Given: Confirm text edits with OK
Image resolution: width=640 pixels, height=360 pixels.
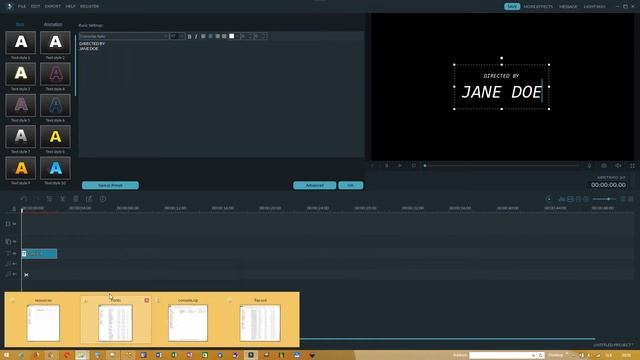Looking at the screenshot, I should click(351, 185).
